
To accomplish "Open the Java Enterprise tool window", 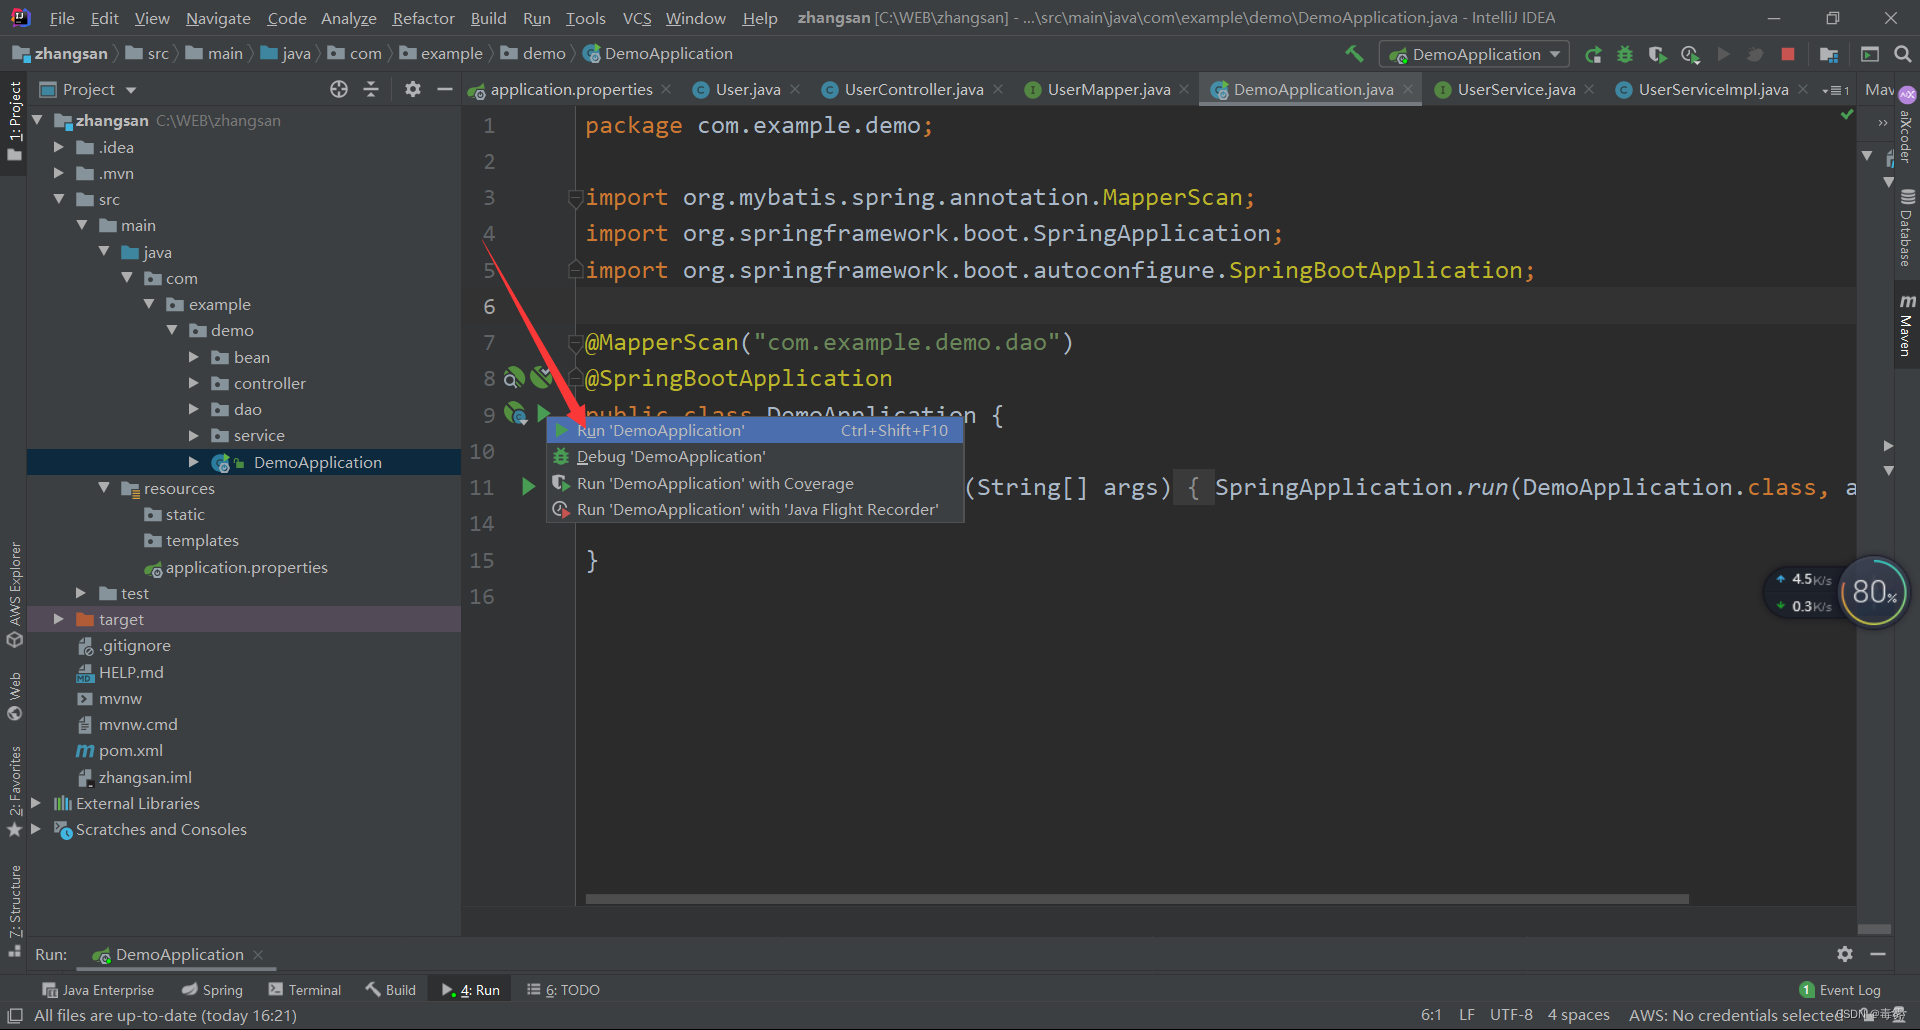I will (x=98, y=990).
